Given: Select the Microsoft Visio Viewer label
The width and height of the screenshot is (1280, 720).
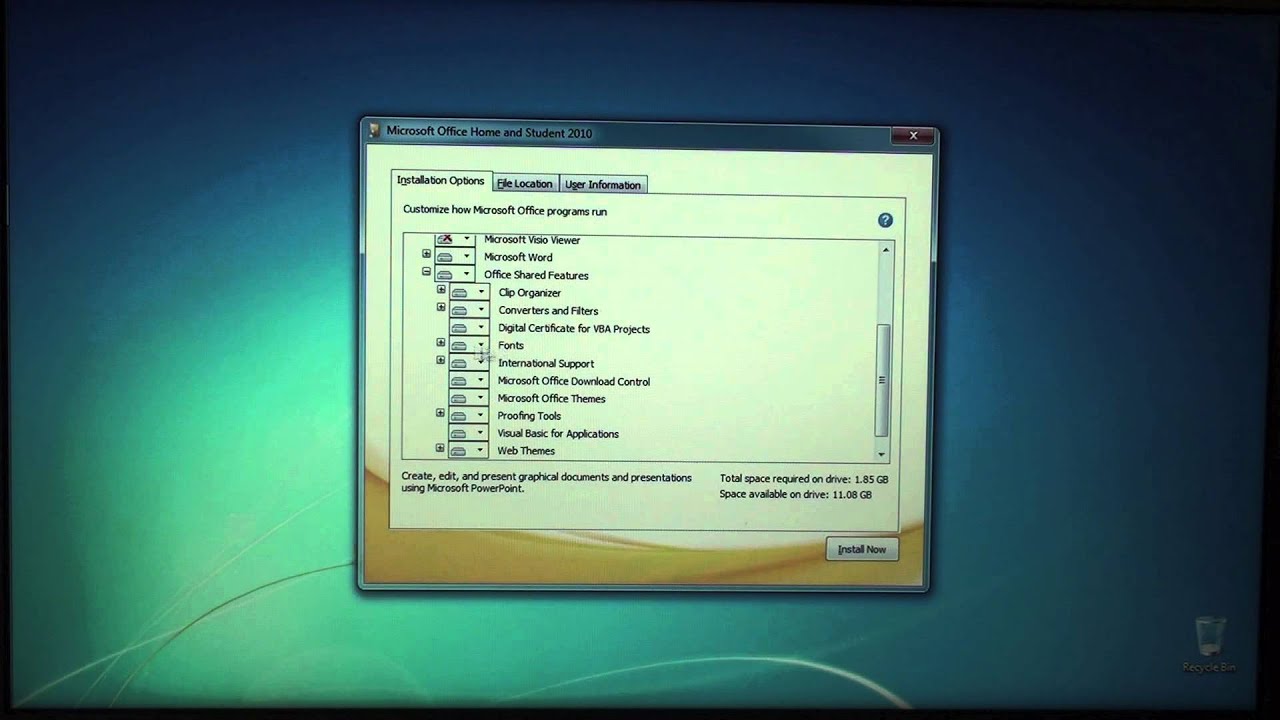Looking at the screenshot, I should (x=532, y=240).
